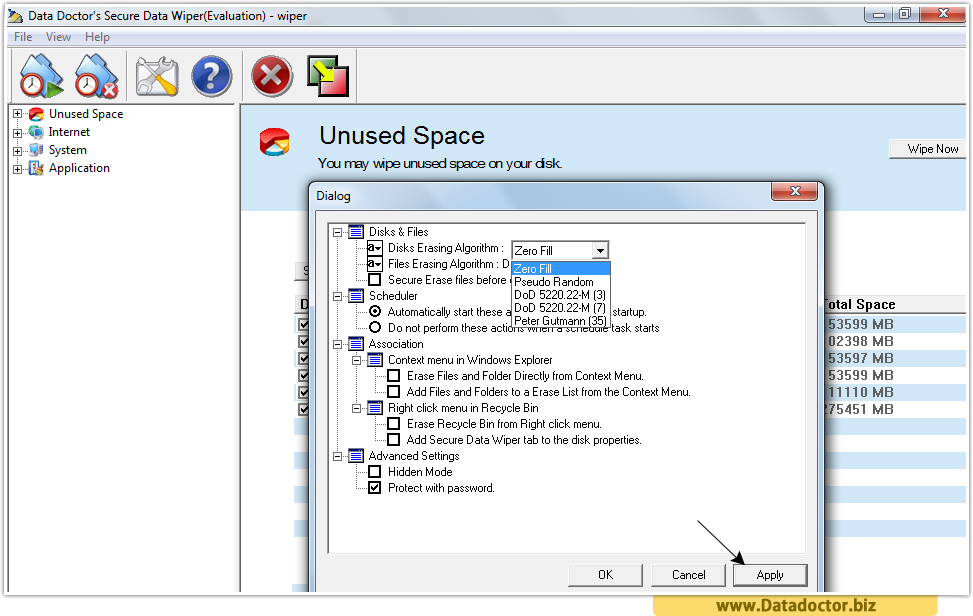Enable Add Files and Folders to Erase List
973x616 pixels.
tap(393, 392)
